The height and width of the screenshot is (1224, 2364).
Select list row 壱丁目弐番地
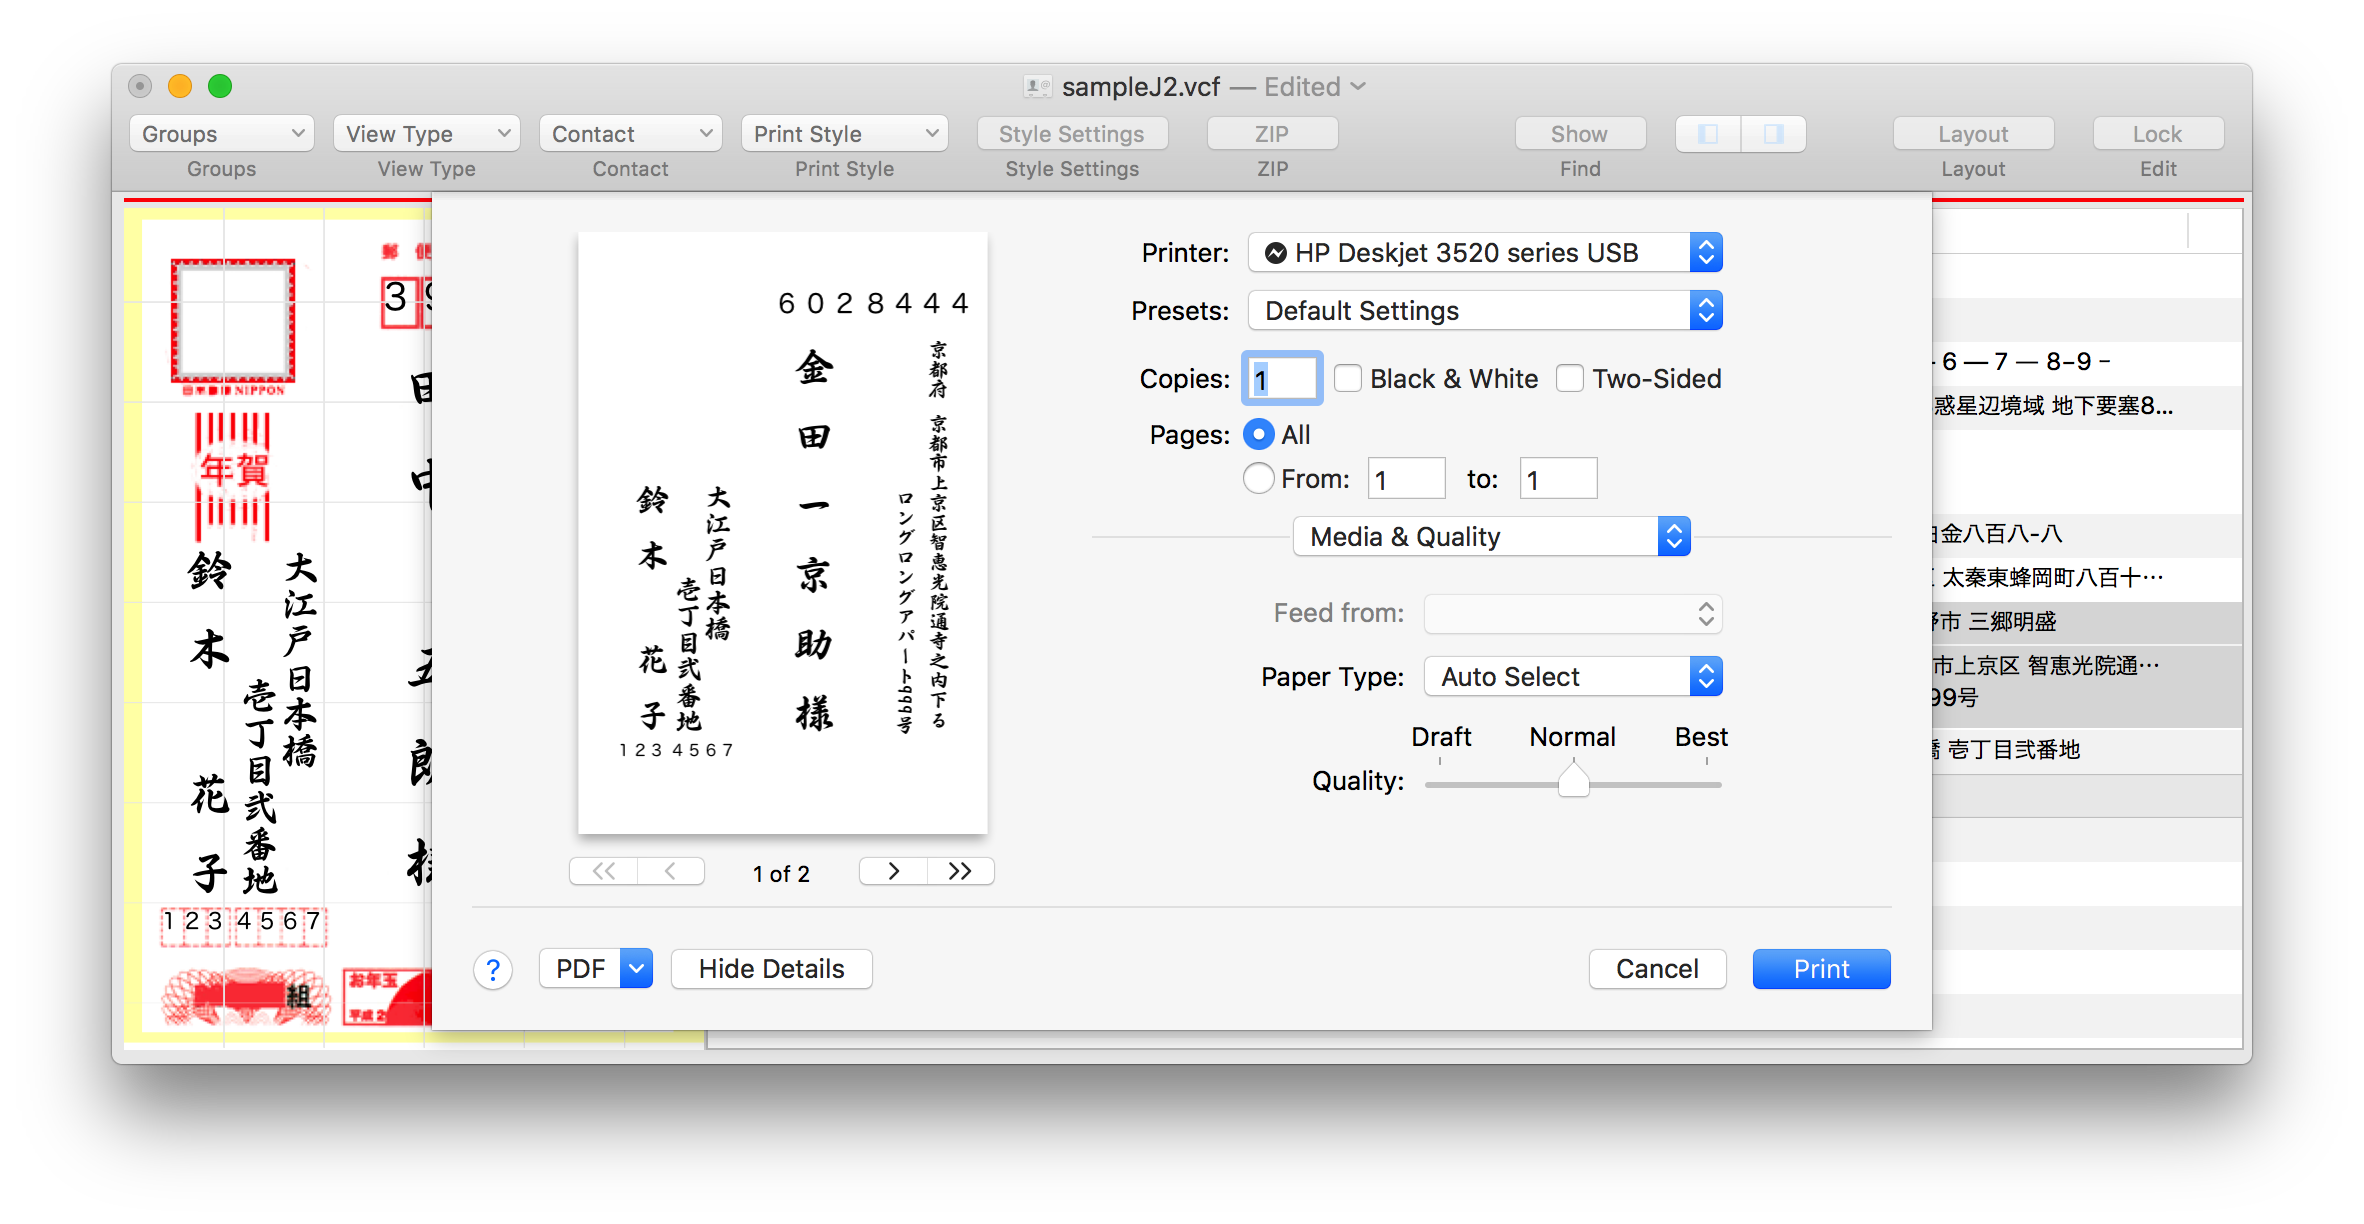(2087, 750)
